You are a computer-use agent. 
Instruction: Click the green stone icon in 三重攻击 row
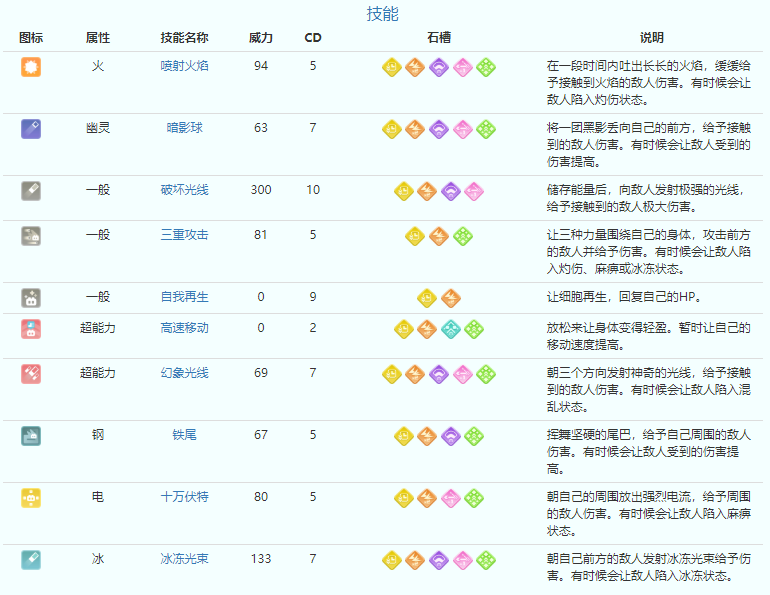tap(463, 236)
